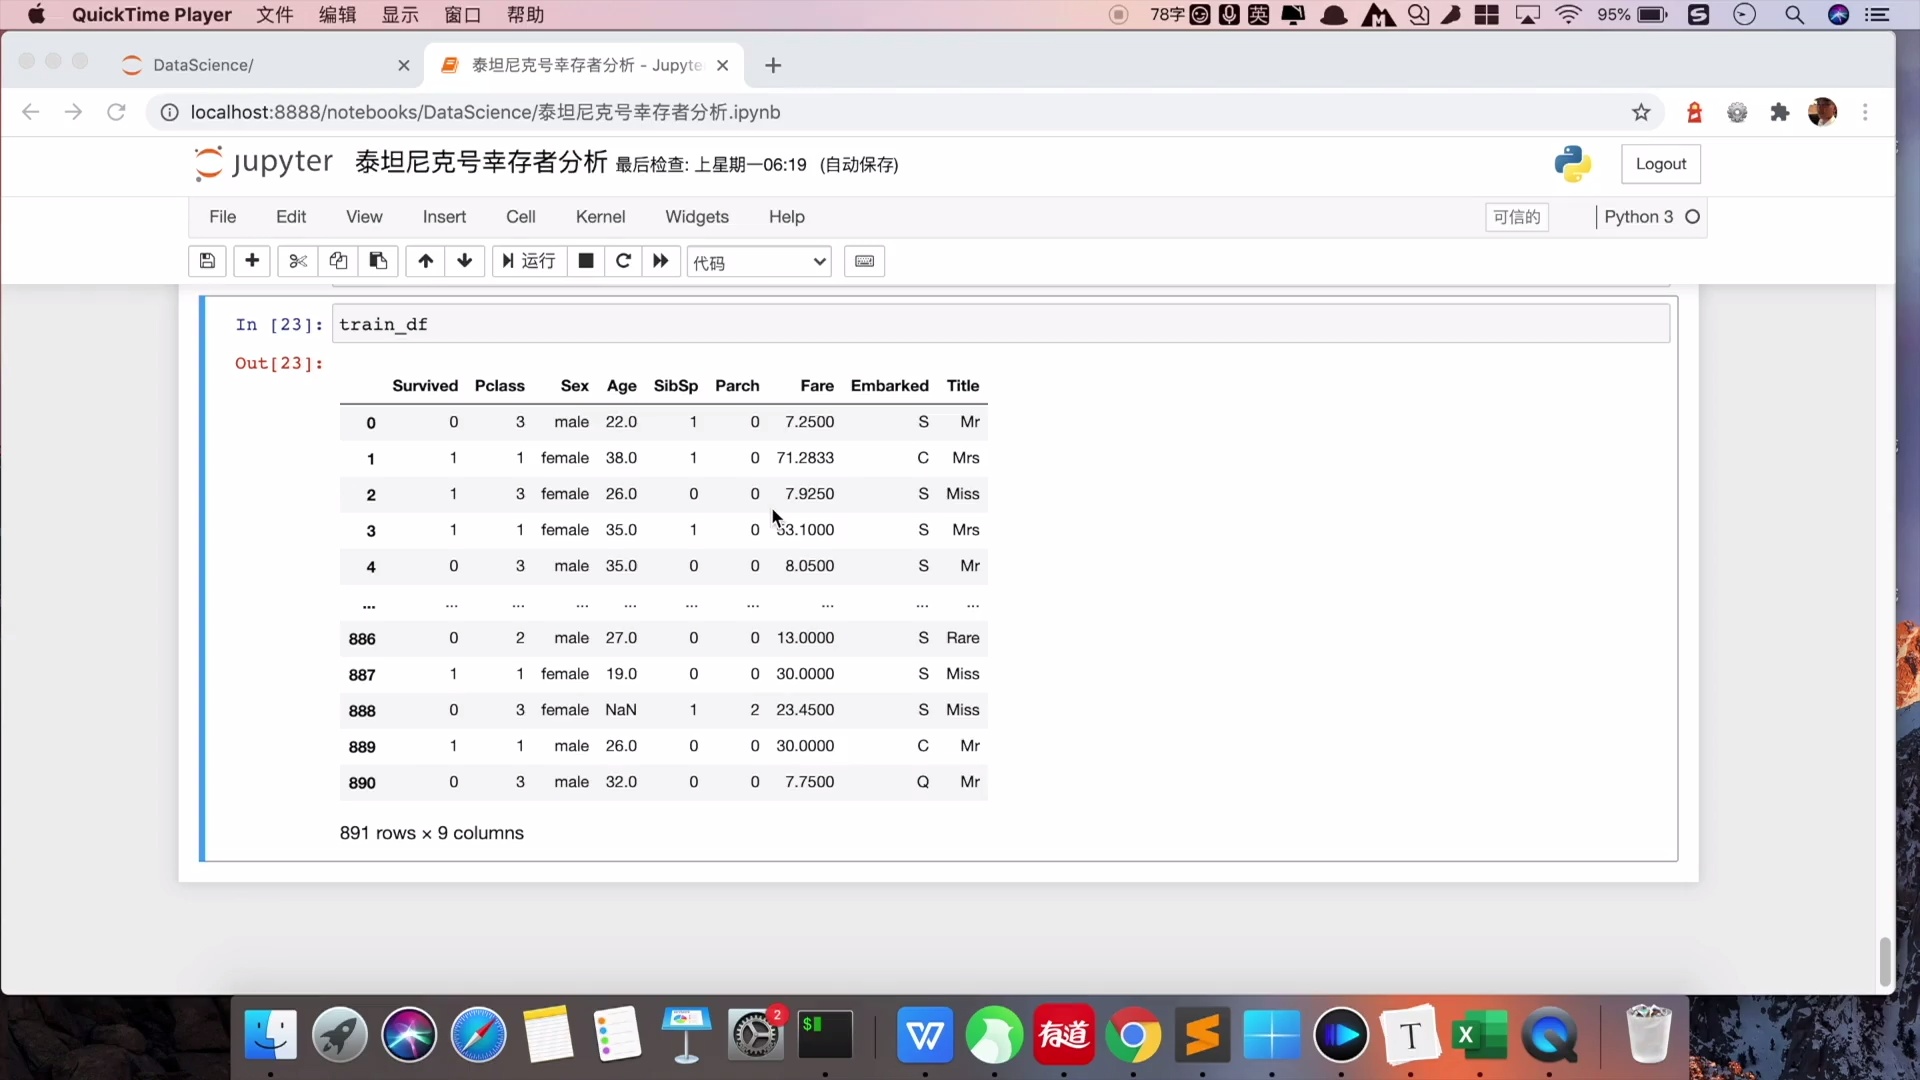
Task: Cut selected cell with scissors icon
Action: pos(297,261)
